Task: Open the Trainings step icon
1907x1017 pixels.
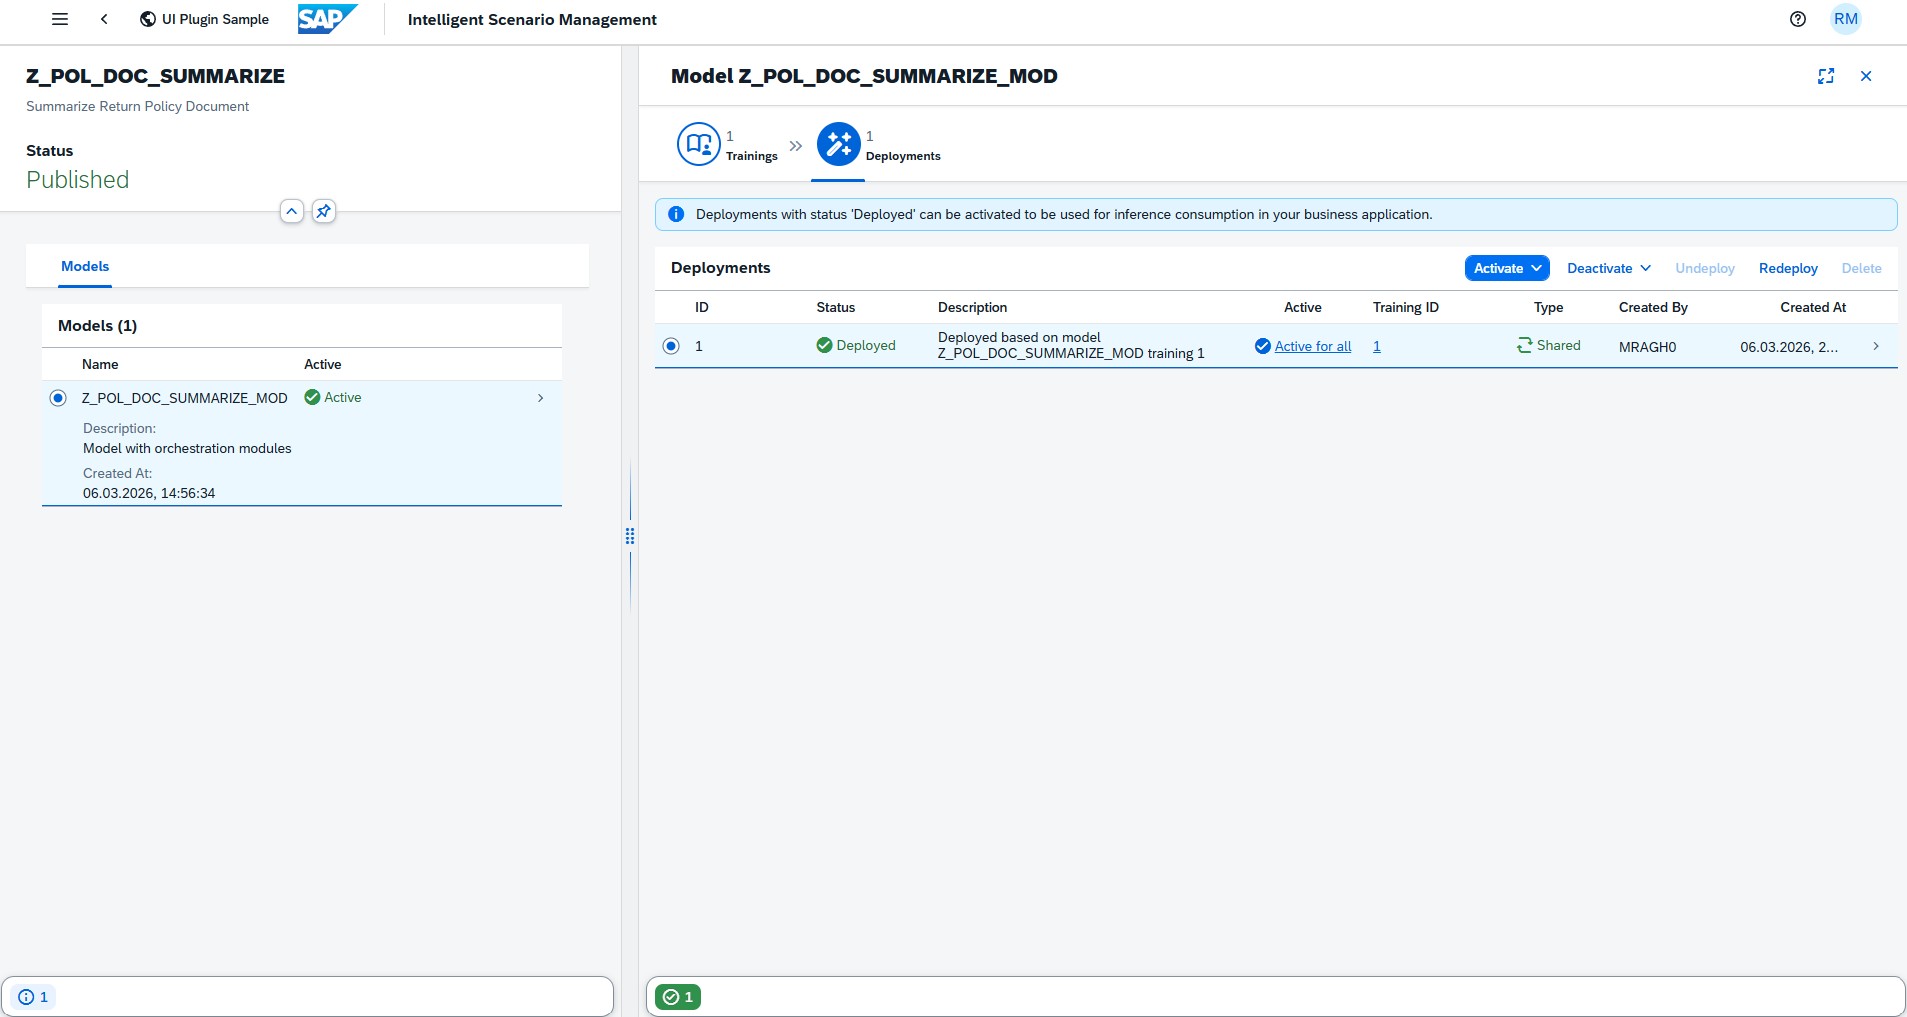Action: [699, 144]
